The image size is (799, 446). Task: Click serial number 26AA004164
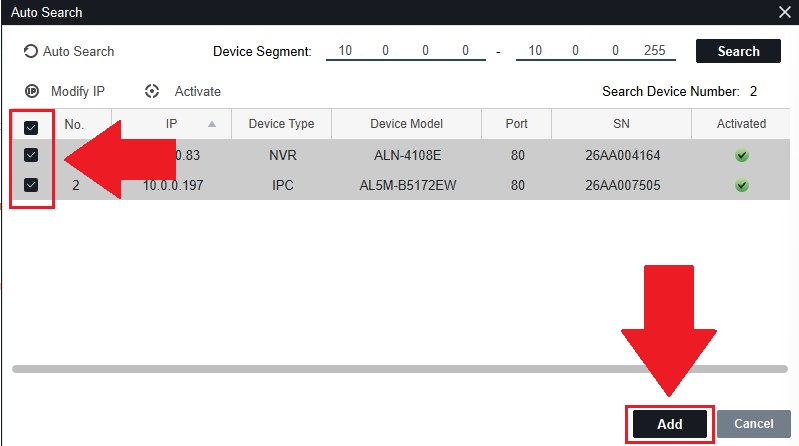[623, 155]
